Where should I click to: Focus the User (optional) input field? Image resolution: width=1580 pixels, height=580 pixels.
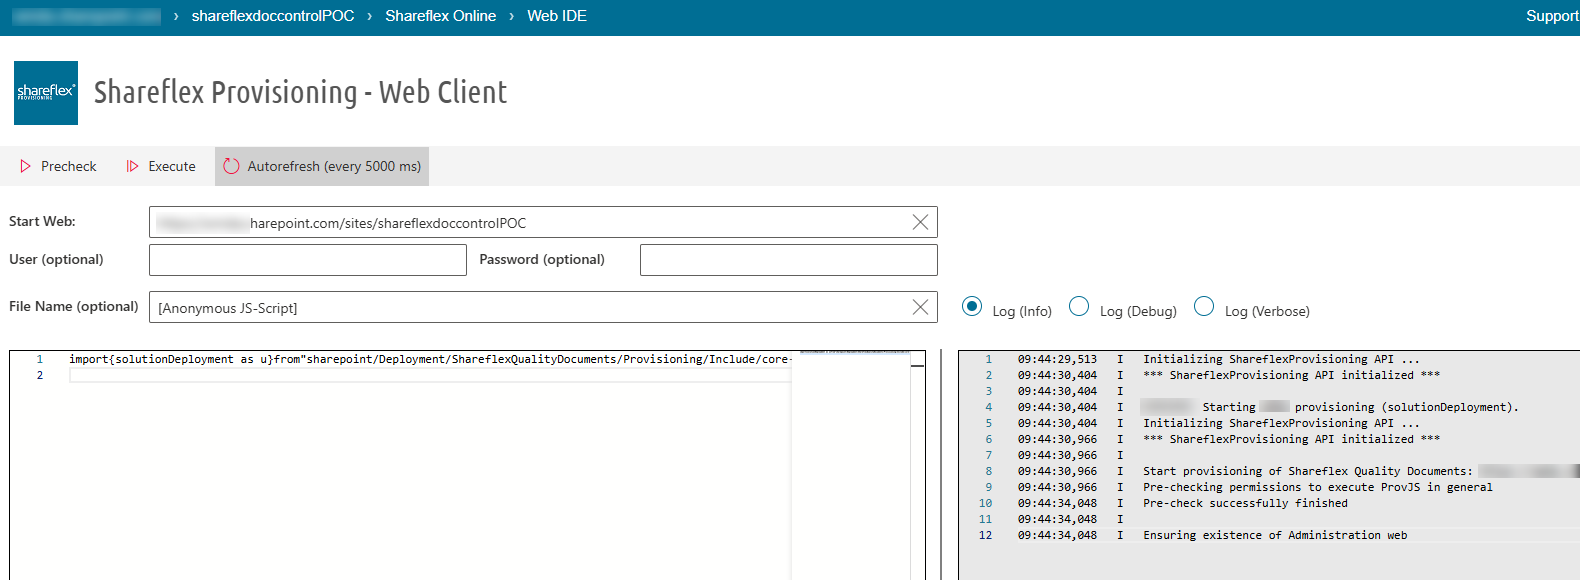[x=308, y=260]
